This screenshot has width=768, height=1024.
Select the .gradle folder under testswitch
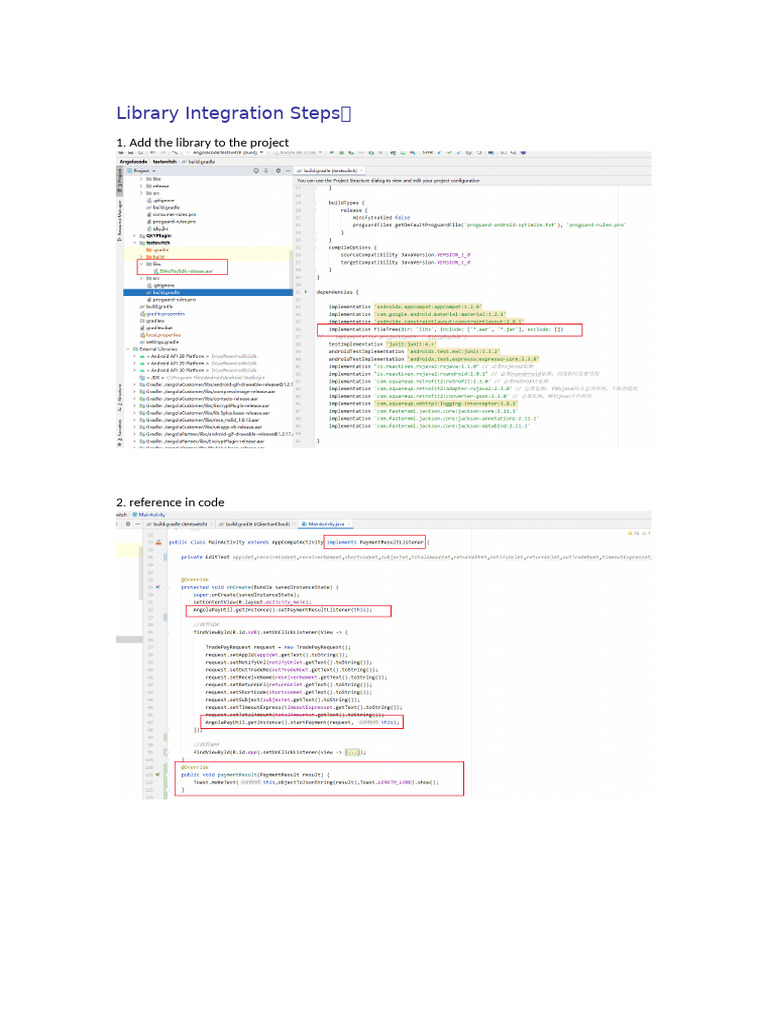[x=157, y=250]
